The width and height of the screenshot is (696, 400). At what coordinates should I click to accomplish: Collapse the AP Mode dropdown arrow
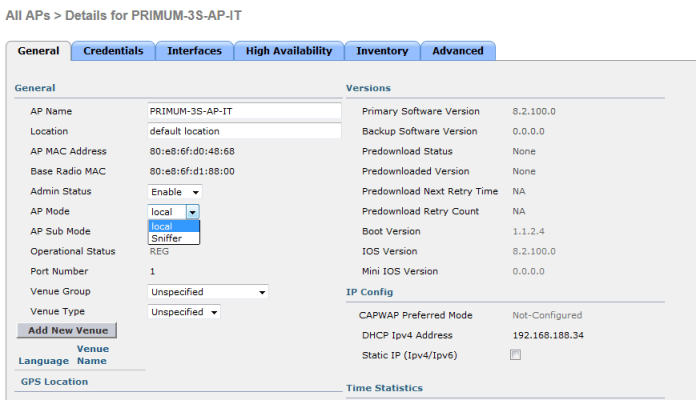coord(193,212)
